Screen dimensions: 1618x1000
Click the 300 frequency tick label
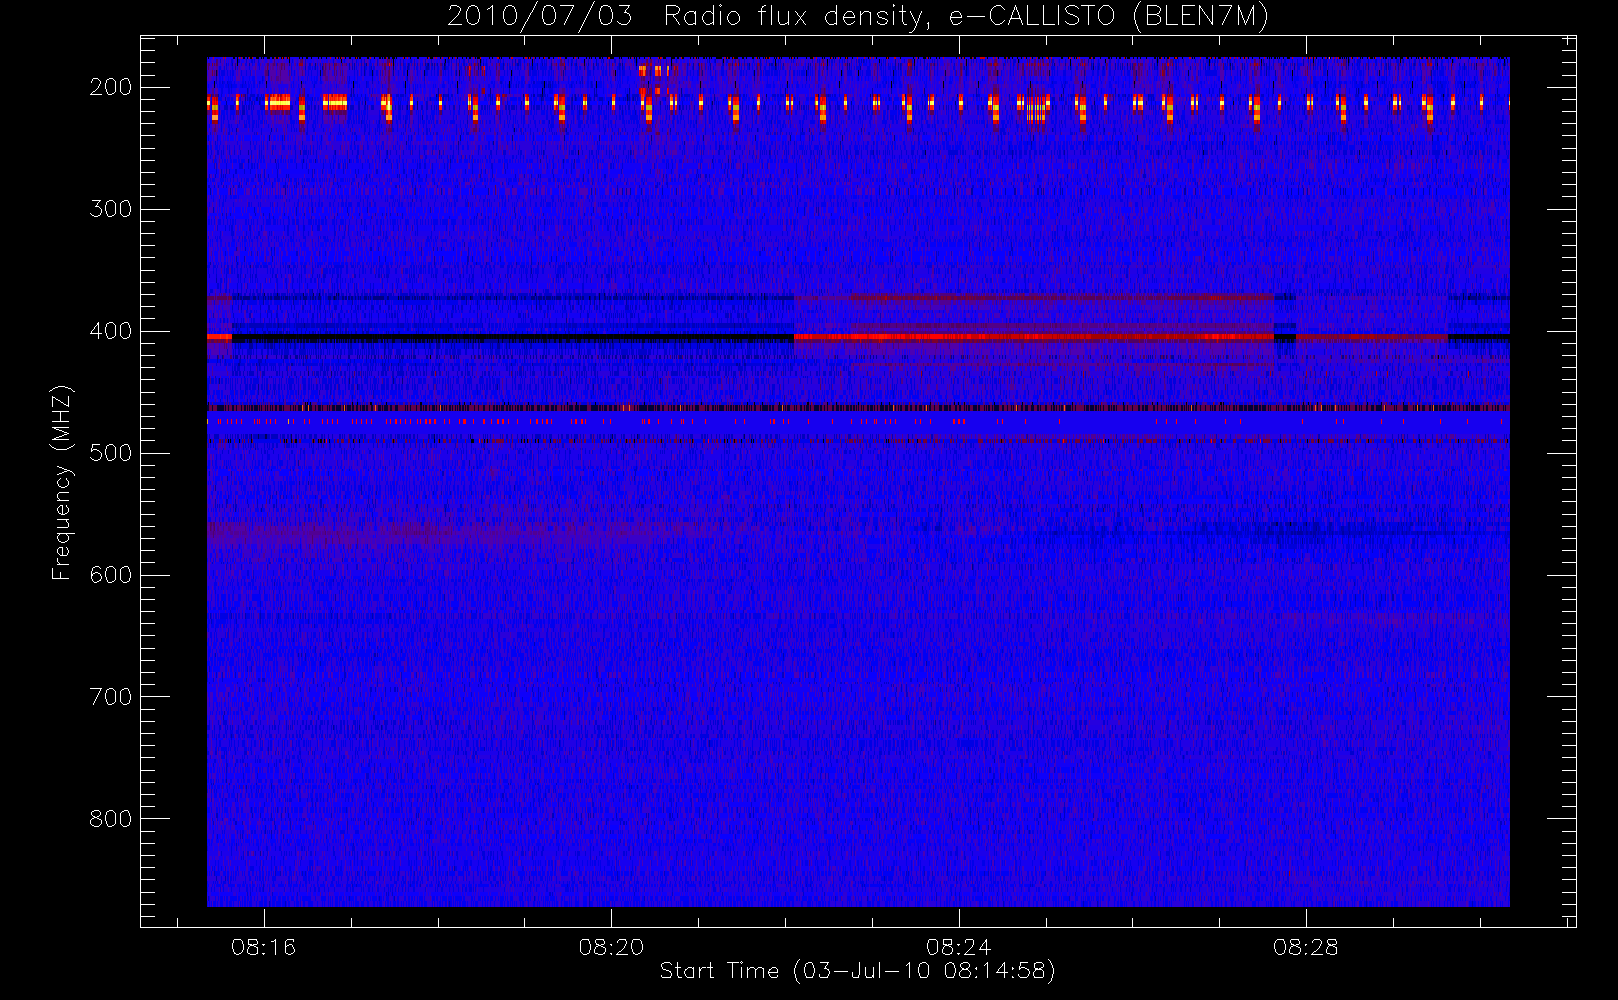(x=111, y=209)
